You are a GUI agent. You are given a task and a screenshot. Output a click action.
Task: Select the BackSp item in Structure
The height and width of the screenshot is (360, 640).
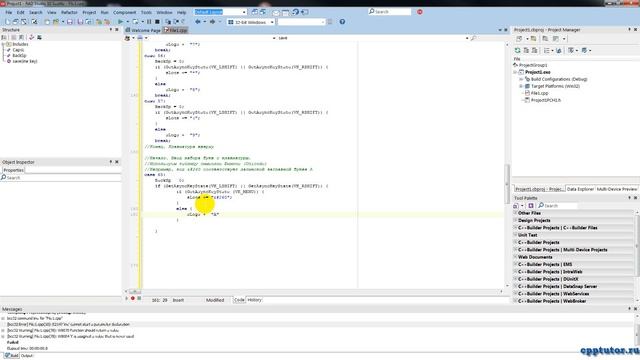click(x=19, y=56)
